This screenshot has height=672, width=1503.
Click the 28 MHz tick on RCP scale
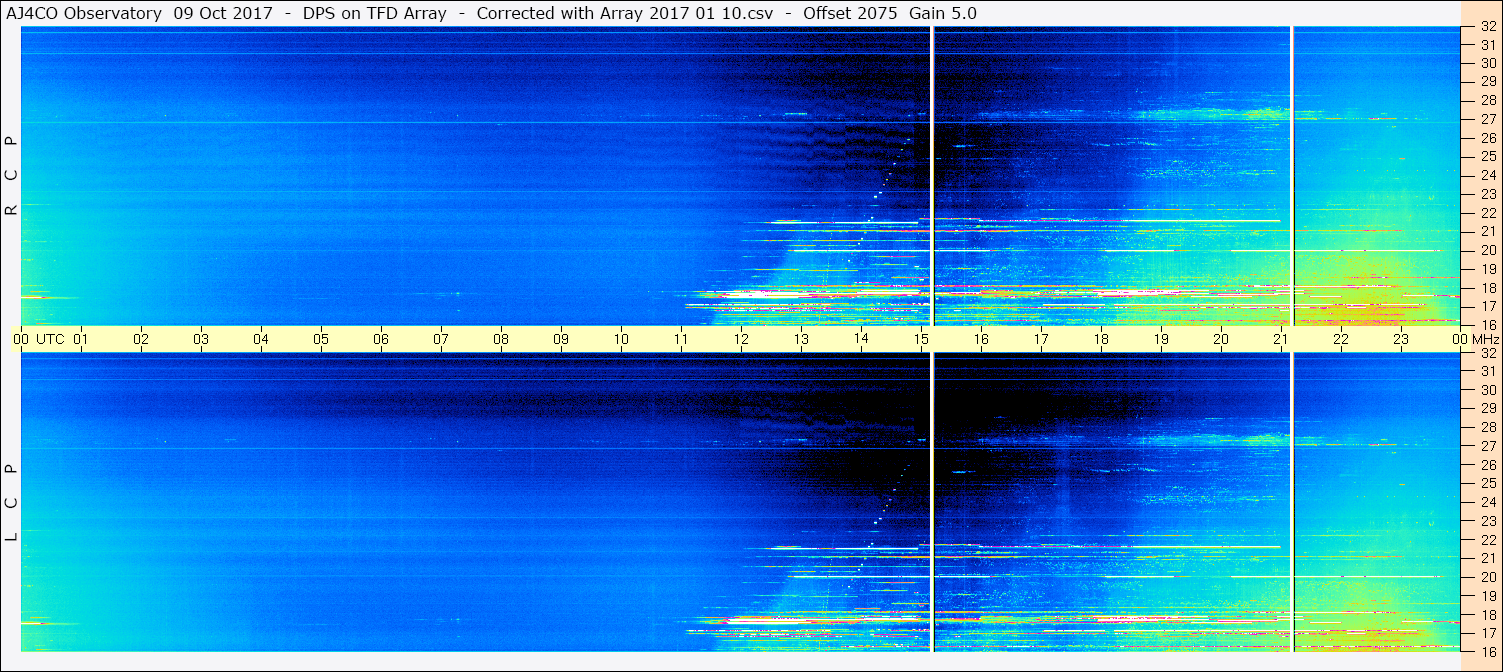coord(1487,101)
